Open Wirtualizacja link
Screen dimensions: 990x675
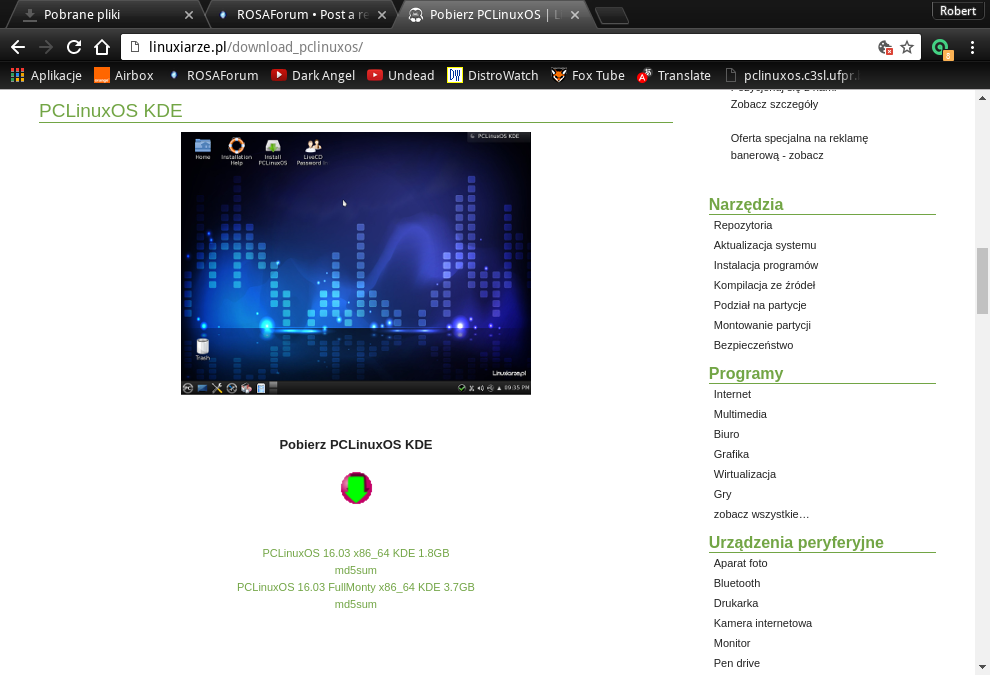744,474
